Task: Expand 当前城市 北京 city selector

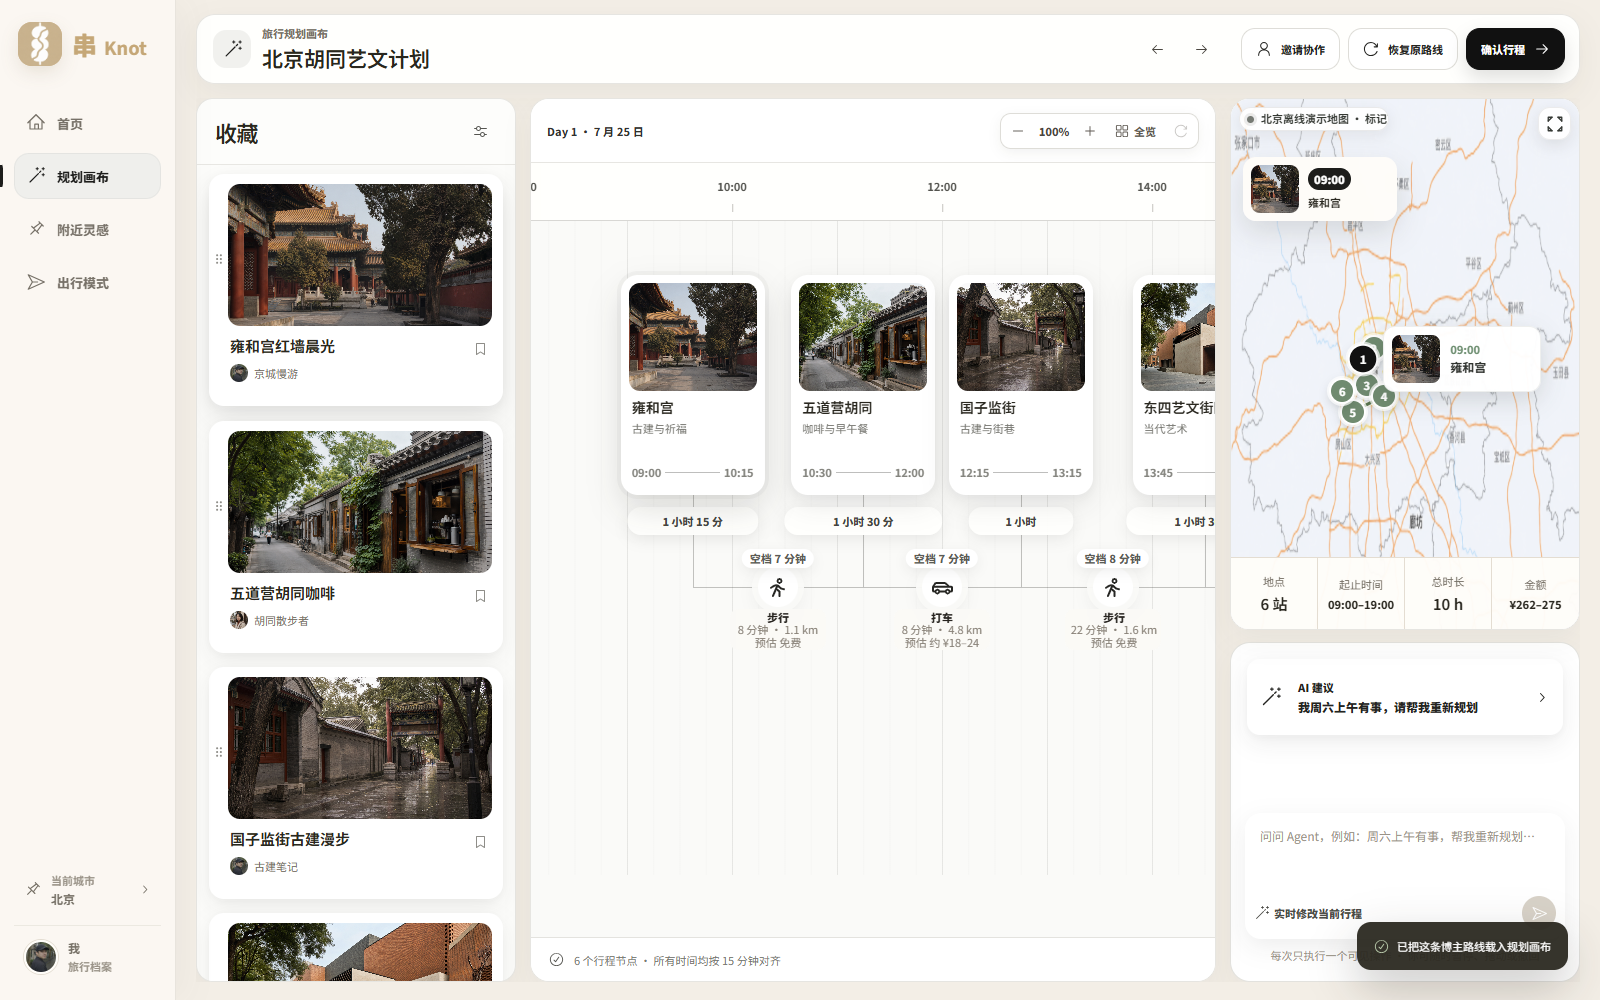Action: click(x=87, y=890)
